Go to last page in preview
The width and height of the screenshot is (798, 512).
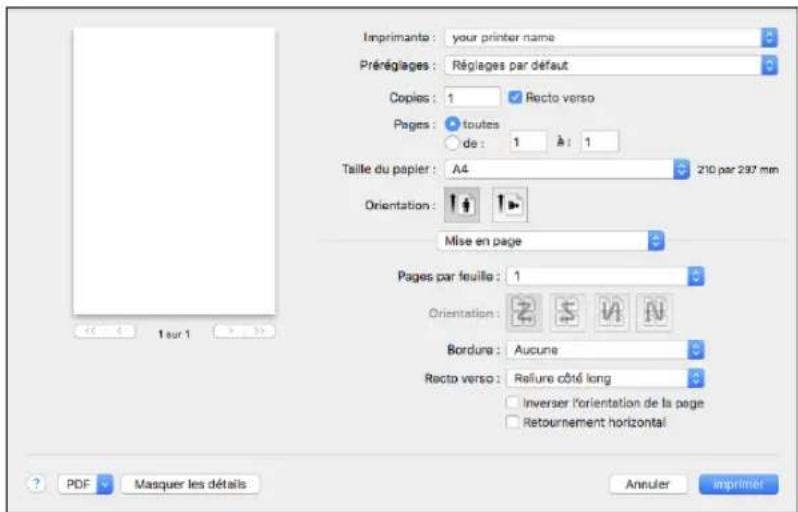point(260,331)
